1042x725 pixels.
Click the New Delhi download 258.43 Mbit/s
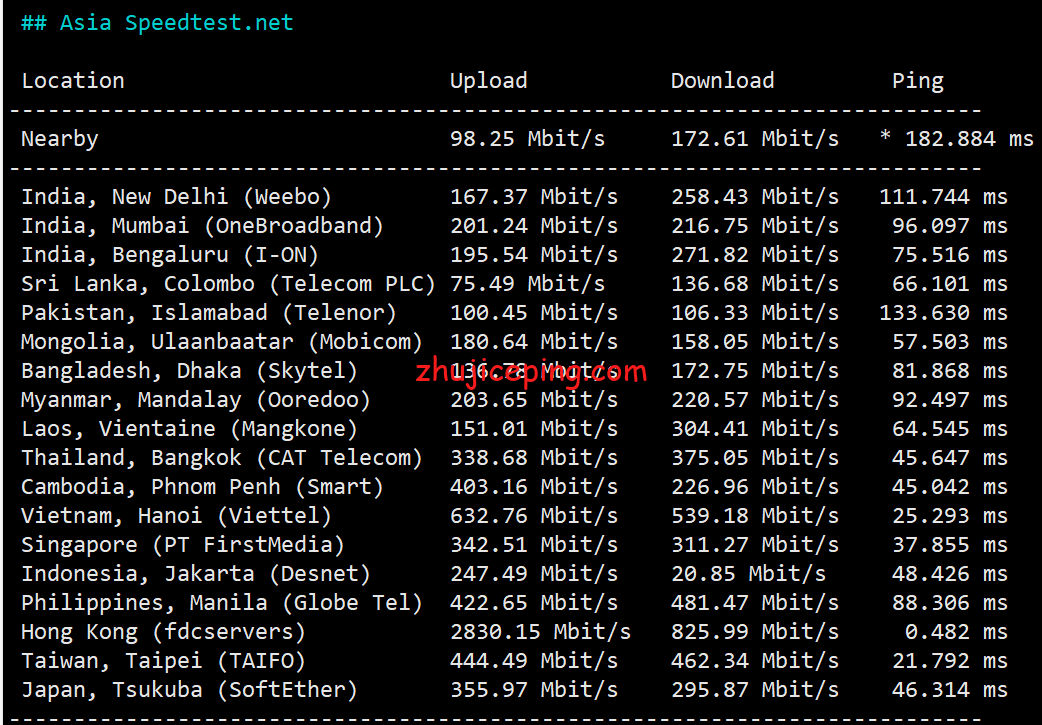pos(755,197)
